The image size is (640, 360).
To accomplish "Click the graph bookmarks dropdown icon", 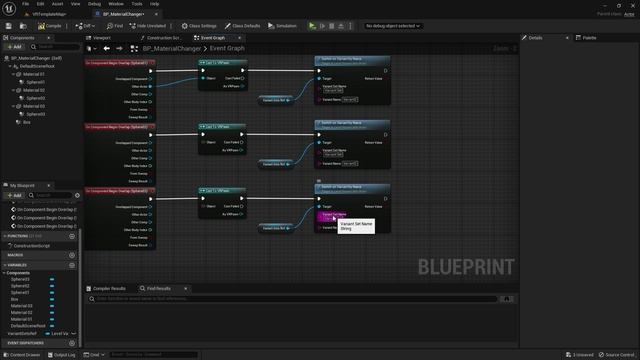I will pos(91,49).
